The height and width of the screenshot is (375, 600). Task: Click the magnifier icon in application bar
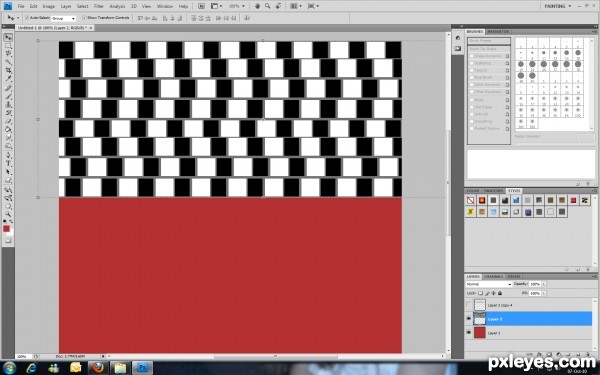coord(267,6)
